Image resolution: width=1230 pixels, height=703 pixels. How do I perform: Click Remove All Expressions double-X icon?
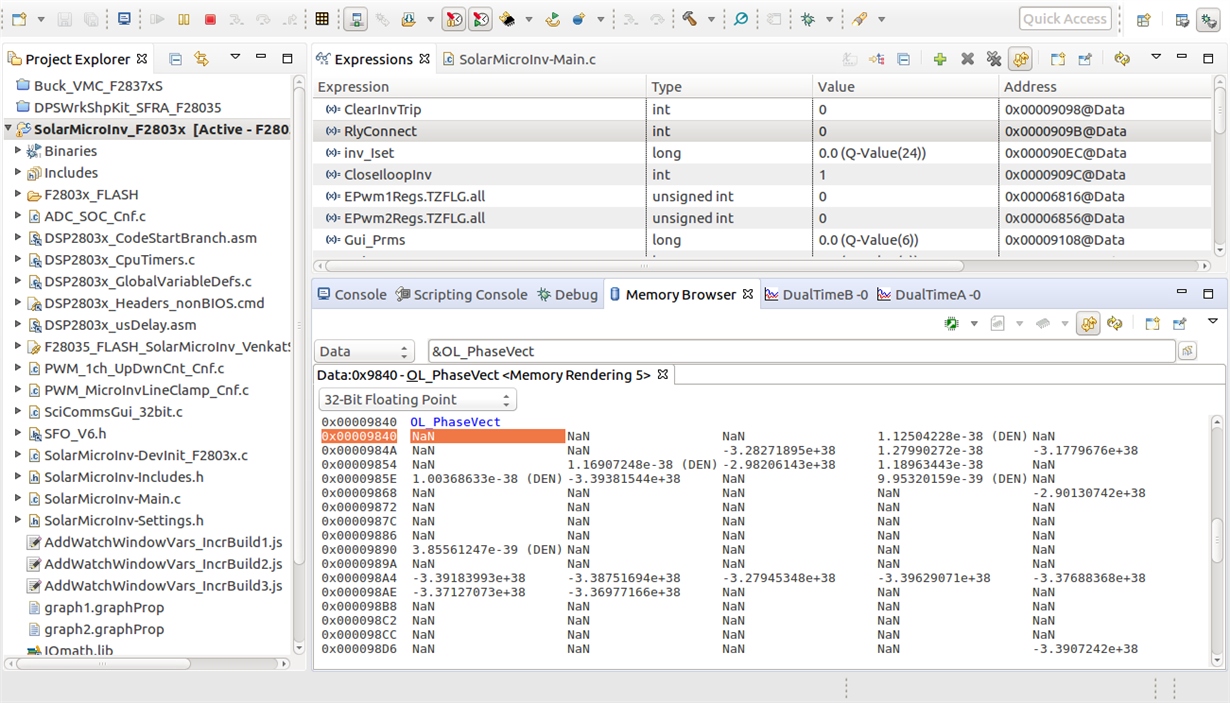(993, 59)
